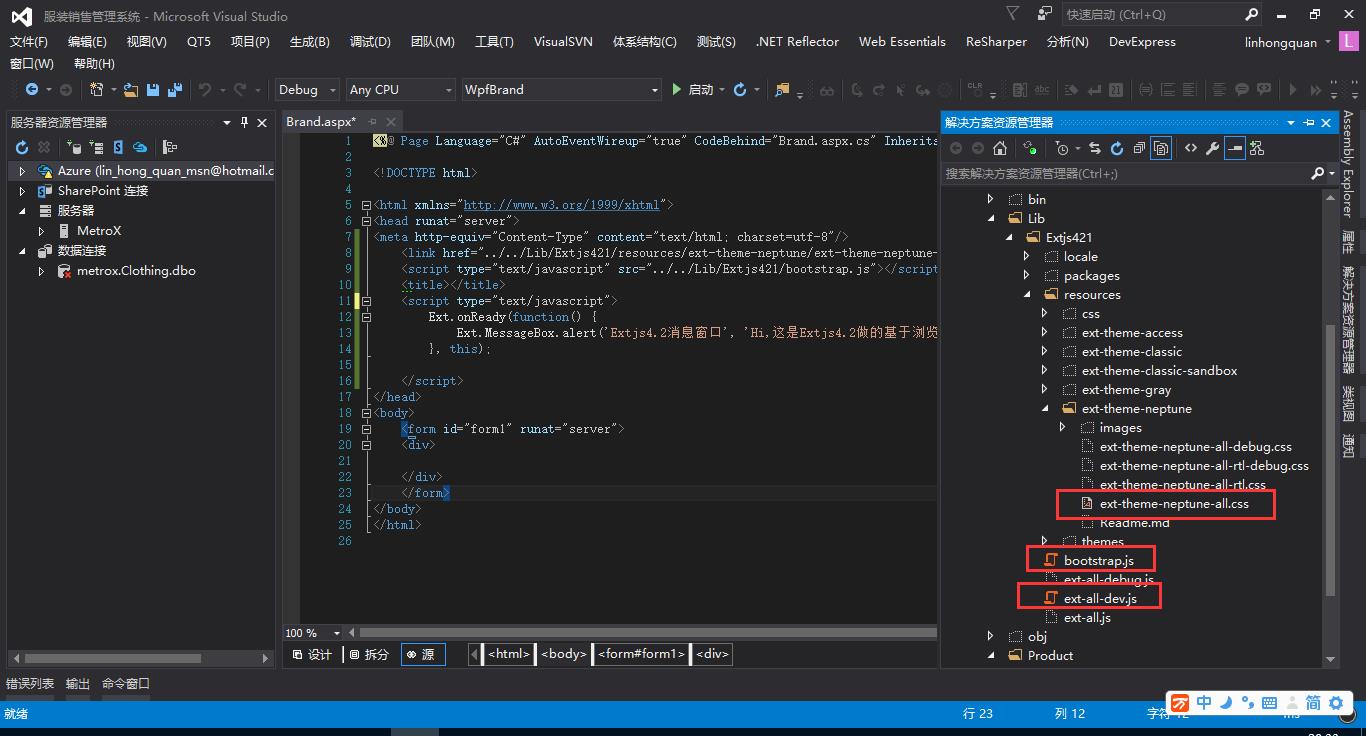Click the linhongquan account name
Screen dimensions: 1366x736
tap(1281, 42)
